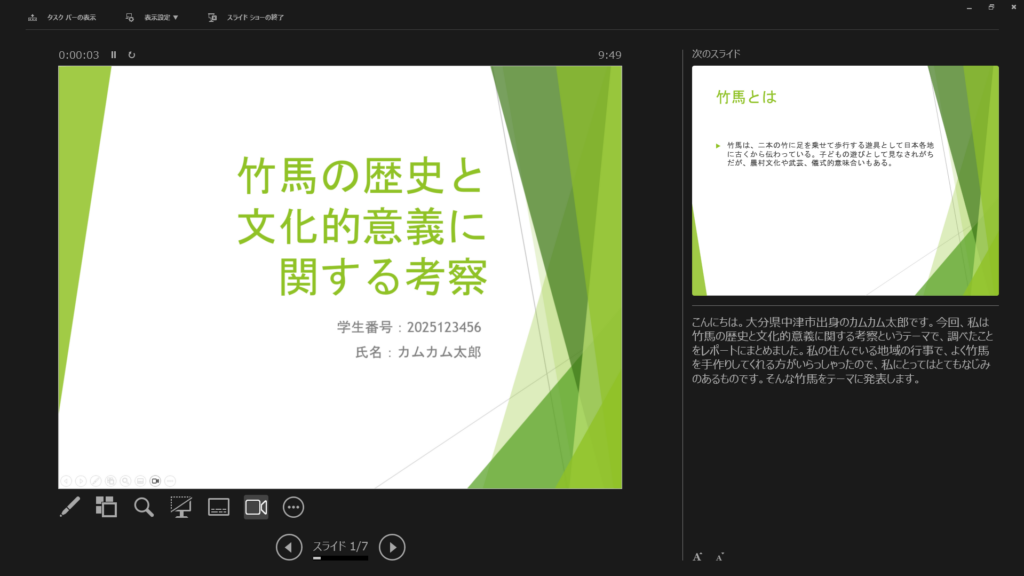Screen dimensions: 1024x576
Task: Close the presenter view window
Action: (x=1014, y=7)
